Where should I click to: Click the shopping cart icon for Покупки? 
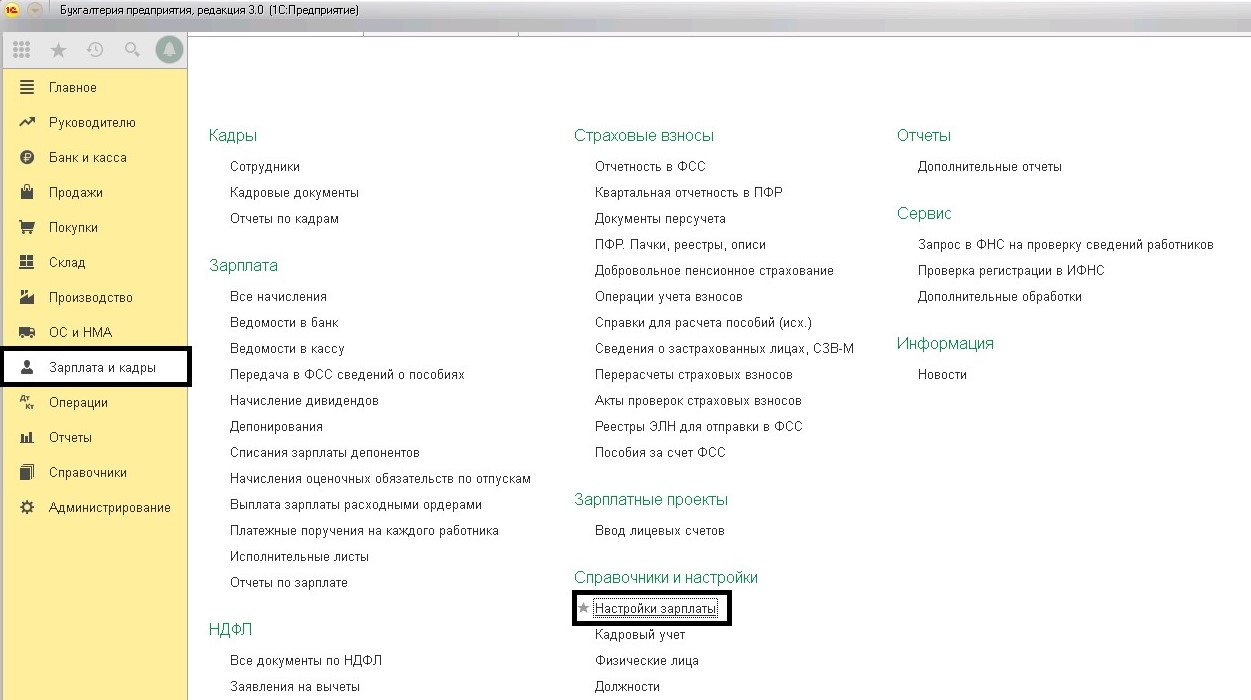tap(27, 228)
